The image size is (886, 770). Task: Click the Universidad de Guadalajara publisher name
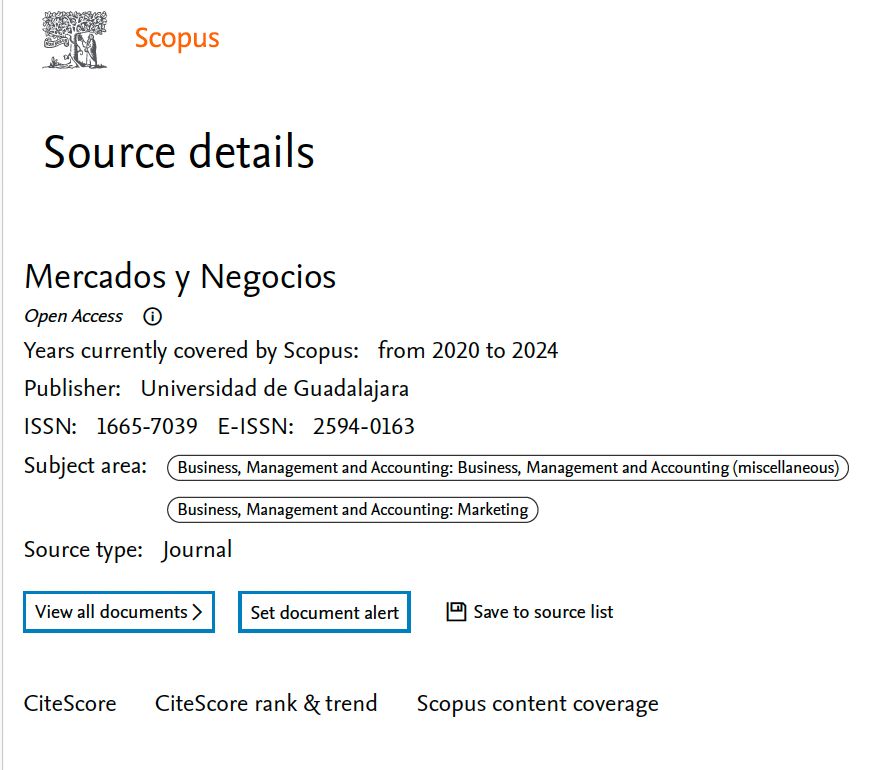click(274, 389)
